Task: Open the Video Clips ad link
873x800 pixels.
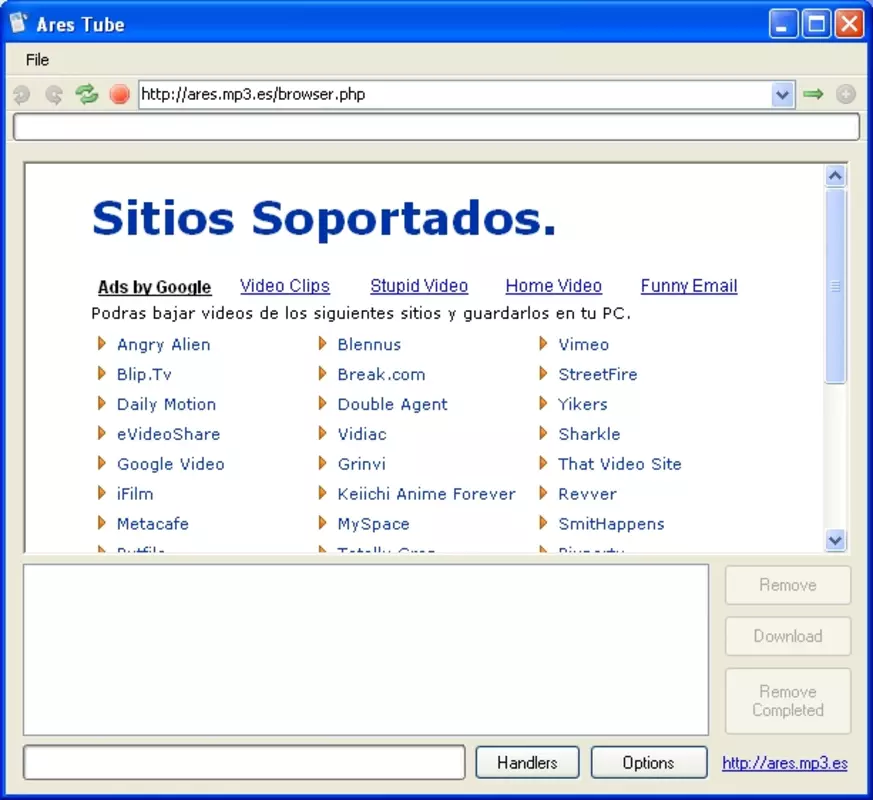Action: (x=285, y=286)
